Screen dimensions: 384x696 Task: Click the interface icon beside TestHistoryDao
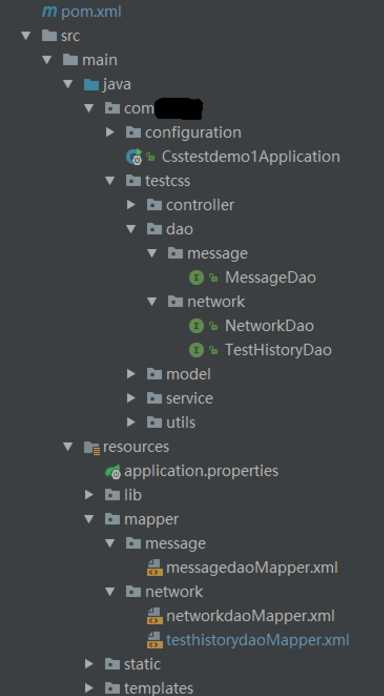point(196,350)
